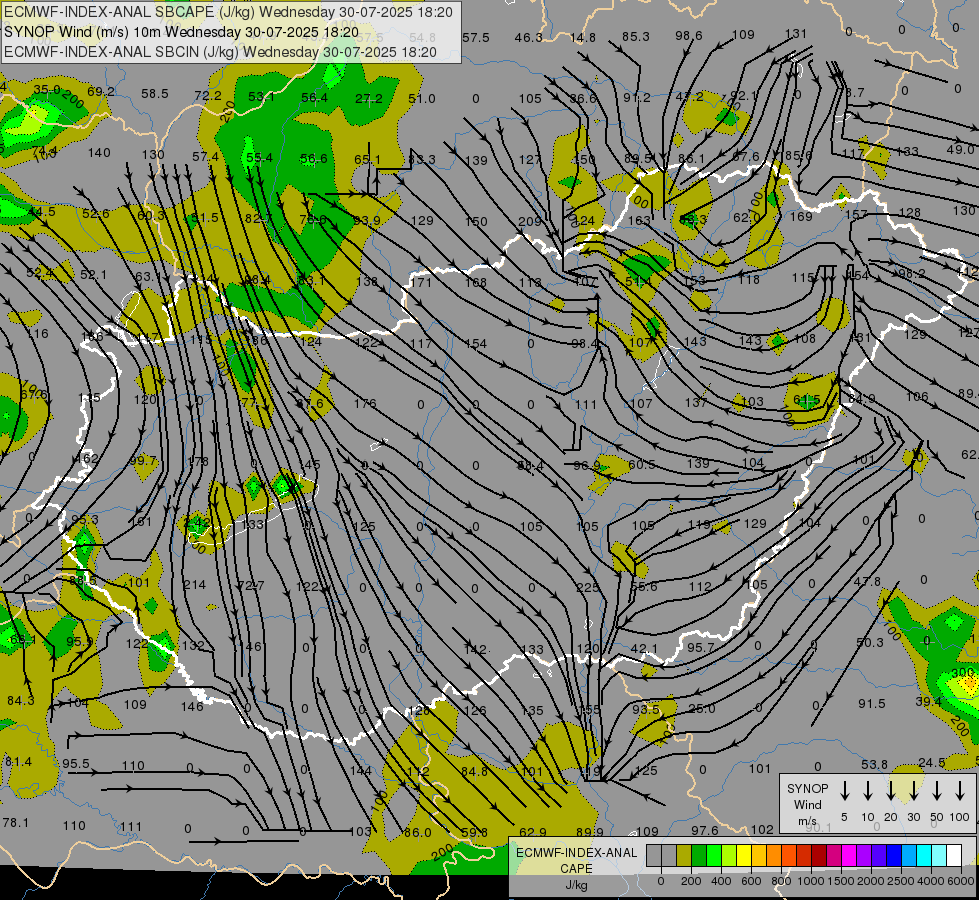Click the '214' value on the map
The width and height of the screenshot is (979, 900).
[194, 585]
